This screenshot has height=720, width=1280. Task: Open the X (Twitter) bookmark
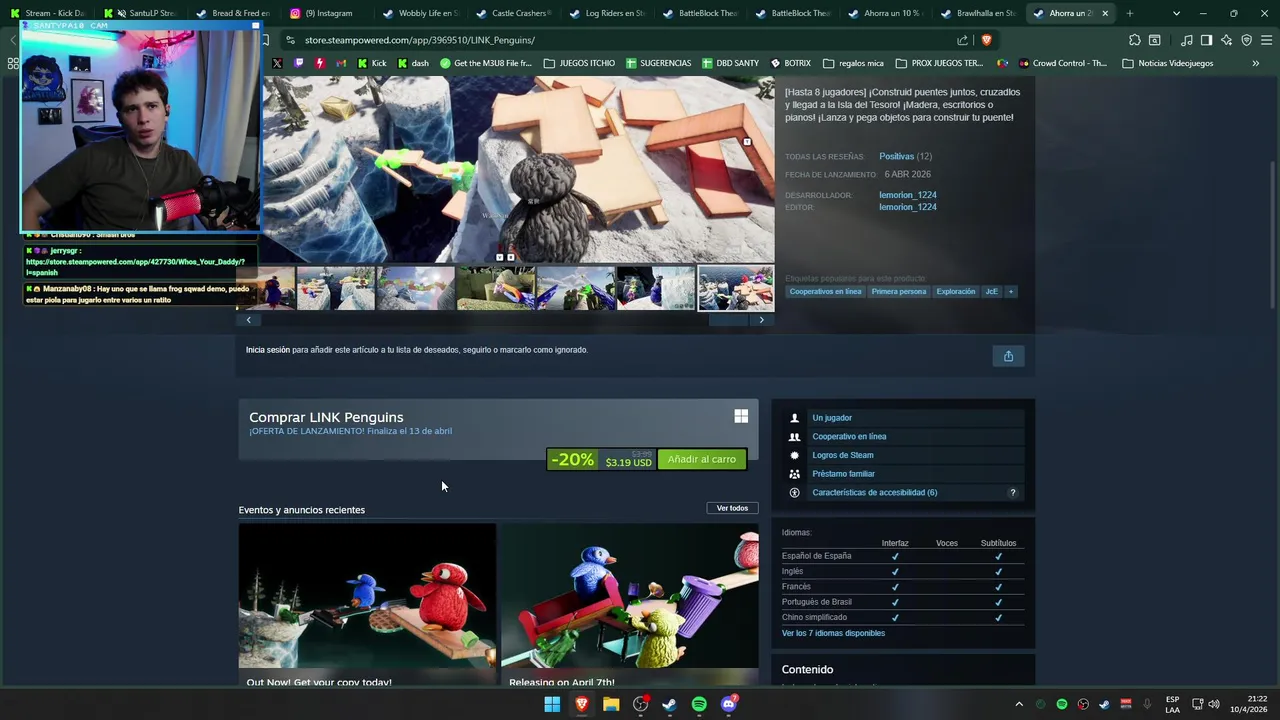[x=277, y=63]
